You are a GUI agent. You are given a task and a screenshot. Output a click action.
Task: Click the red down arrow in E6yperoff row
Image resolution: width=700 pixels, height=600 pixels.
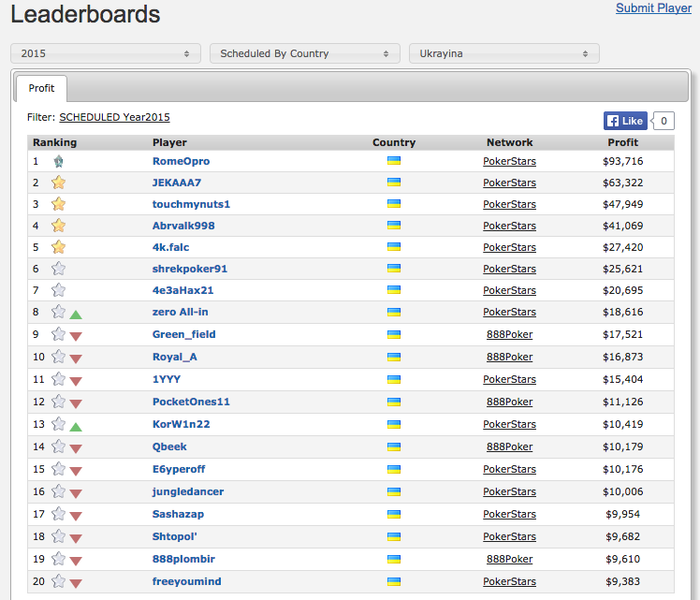pyautogui.click(x=76, y=471)
